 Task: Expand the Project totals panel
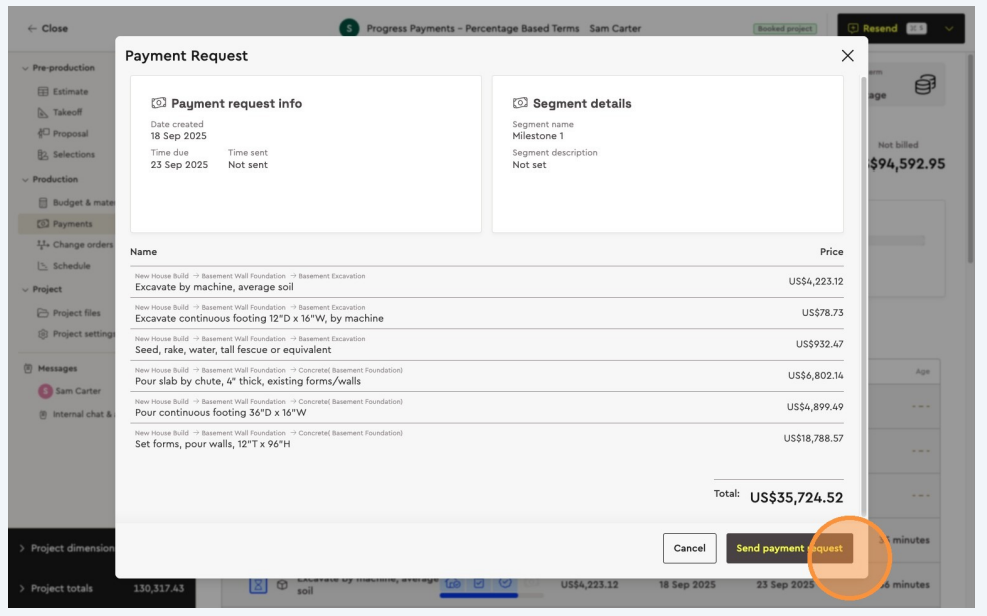(22, 588)
